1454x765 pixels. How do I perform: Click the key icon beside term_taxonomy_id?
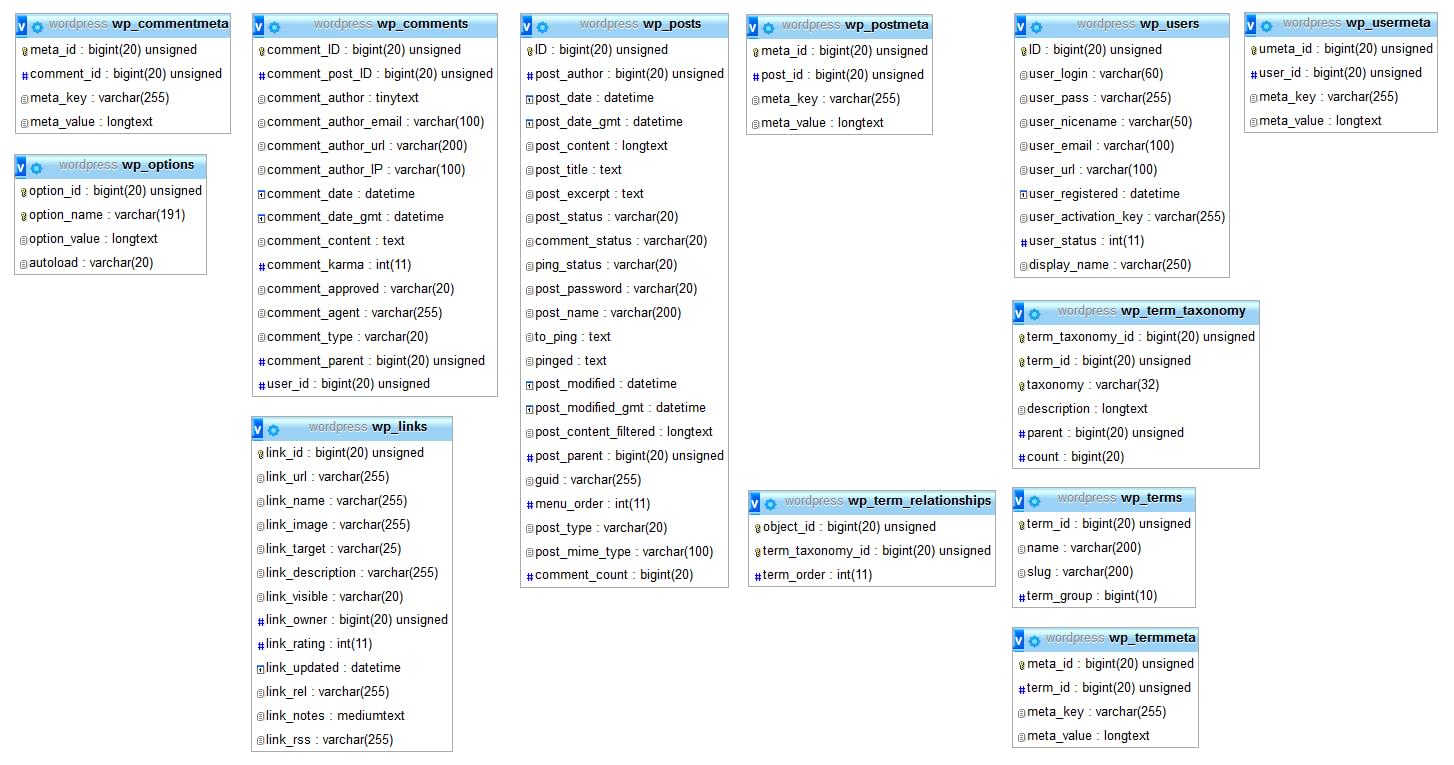click(1024, 336)
